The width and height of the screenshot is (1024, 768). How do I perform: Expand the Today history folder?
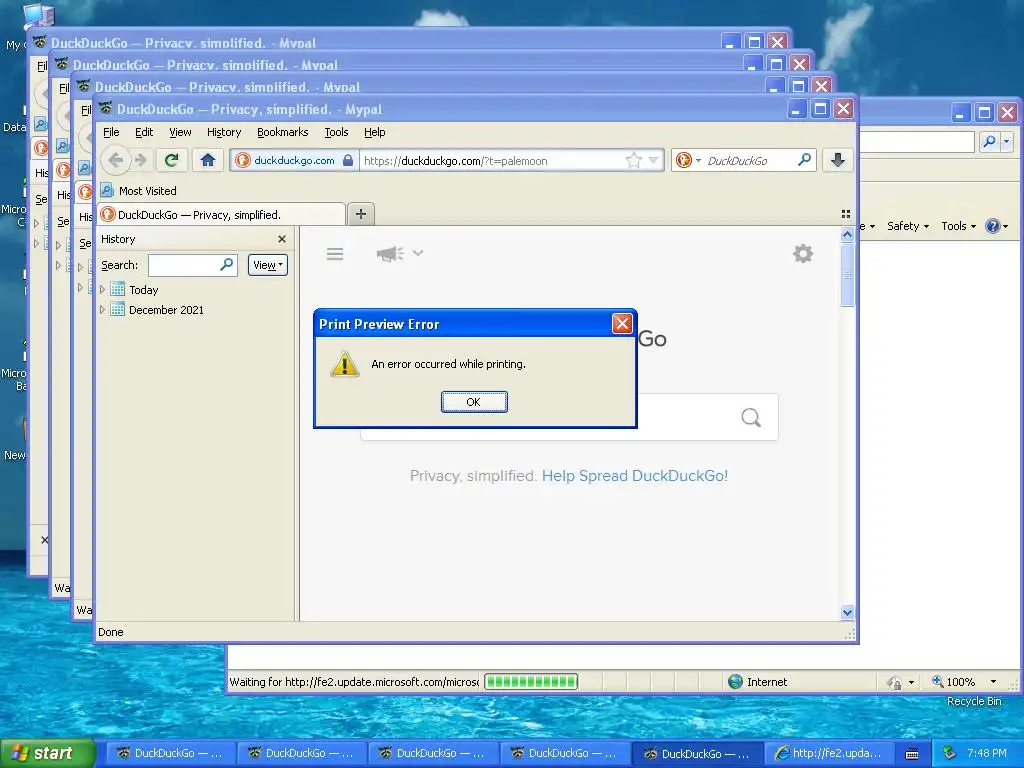coord(103,289)
